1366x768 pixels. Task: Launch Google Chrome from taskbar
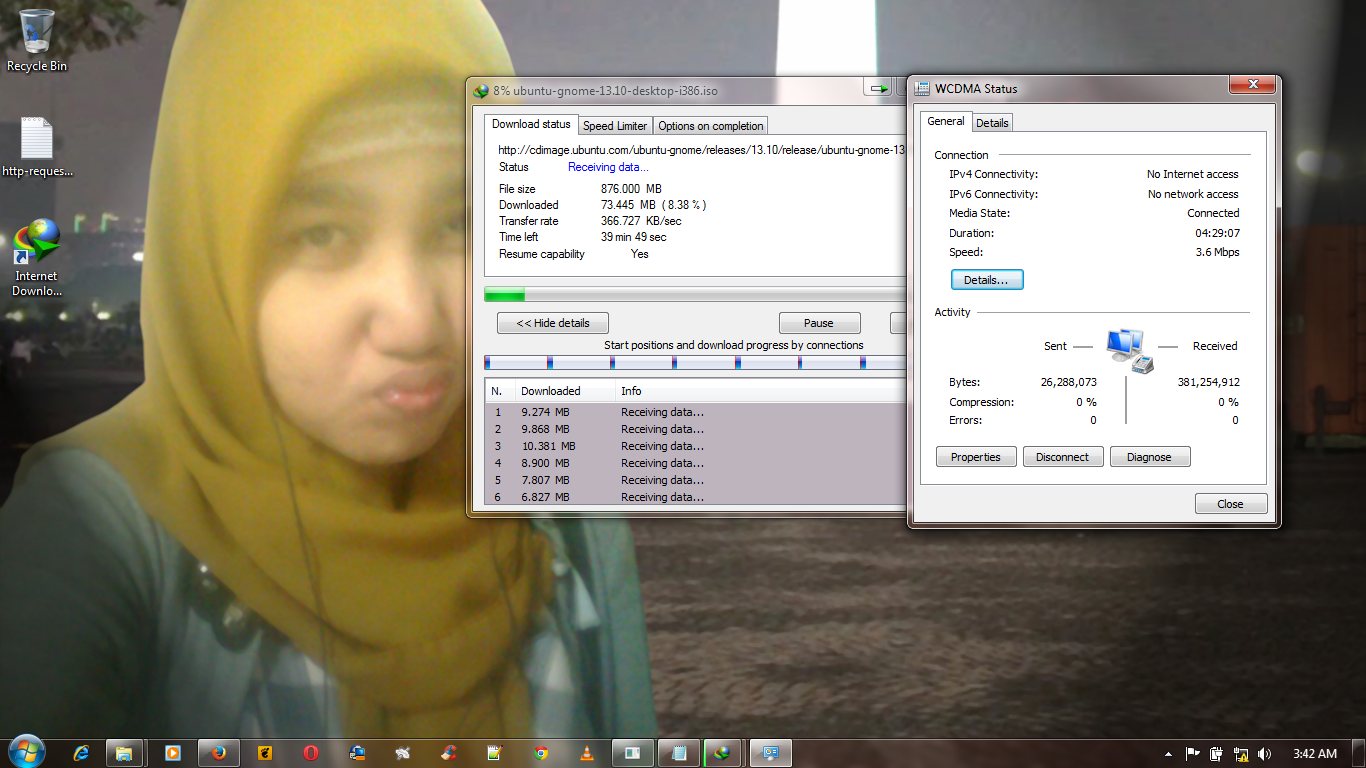(x=541, y=753)
